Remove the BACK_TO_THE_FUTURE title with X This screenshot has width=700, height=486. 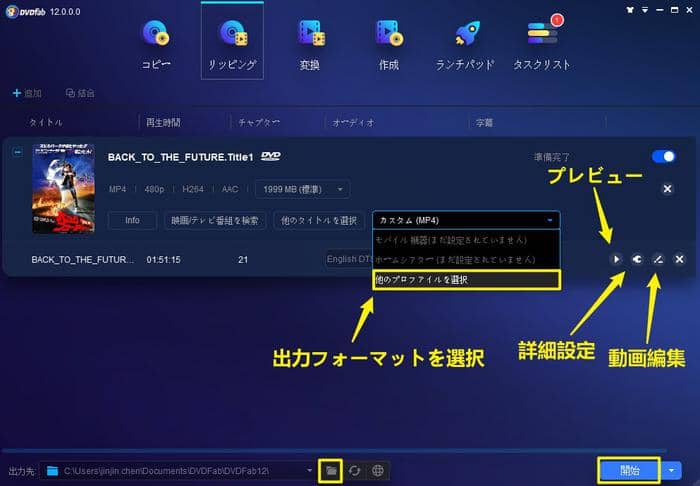point(667,189)
